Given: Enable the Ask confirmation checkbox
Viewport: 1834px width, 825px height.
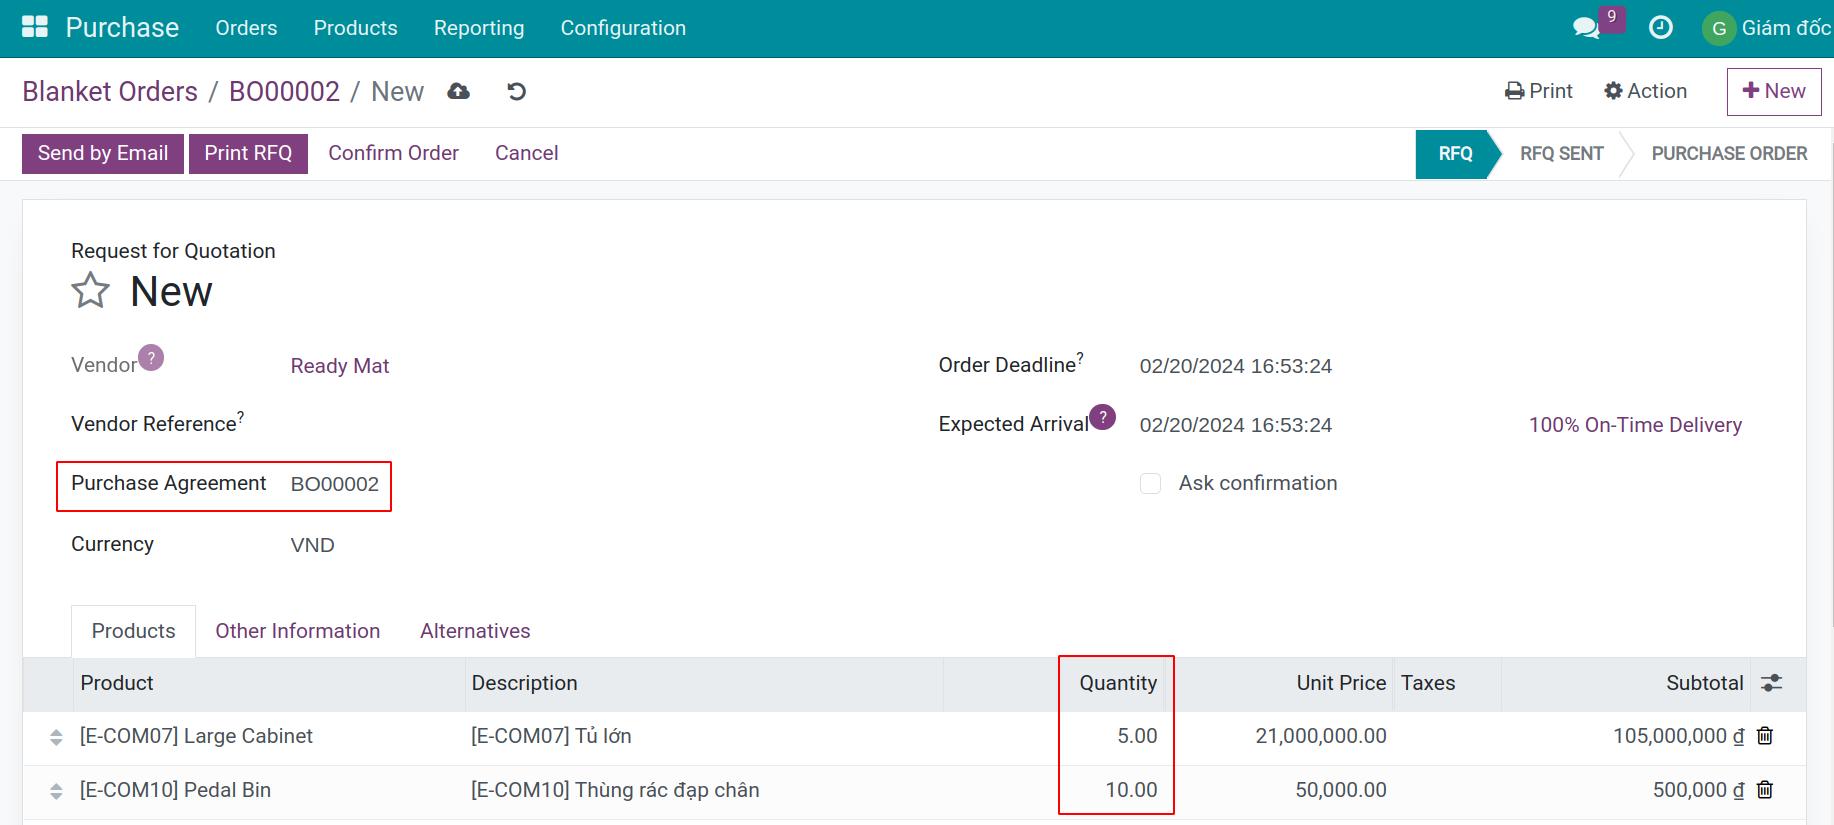Looking at the screenshot, I should [x=1150, y=484].
